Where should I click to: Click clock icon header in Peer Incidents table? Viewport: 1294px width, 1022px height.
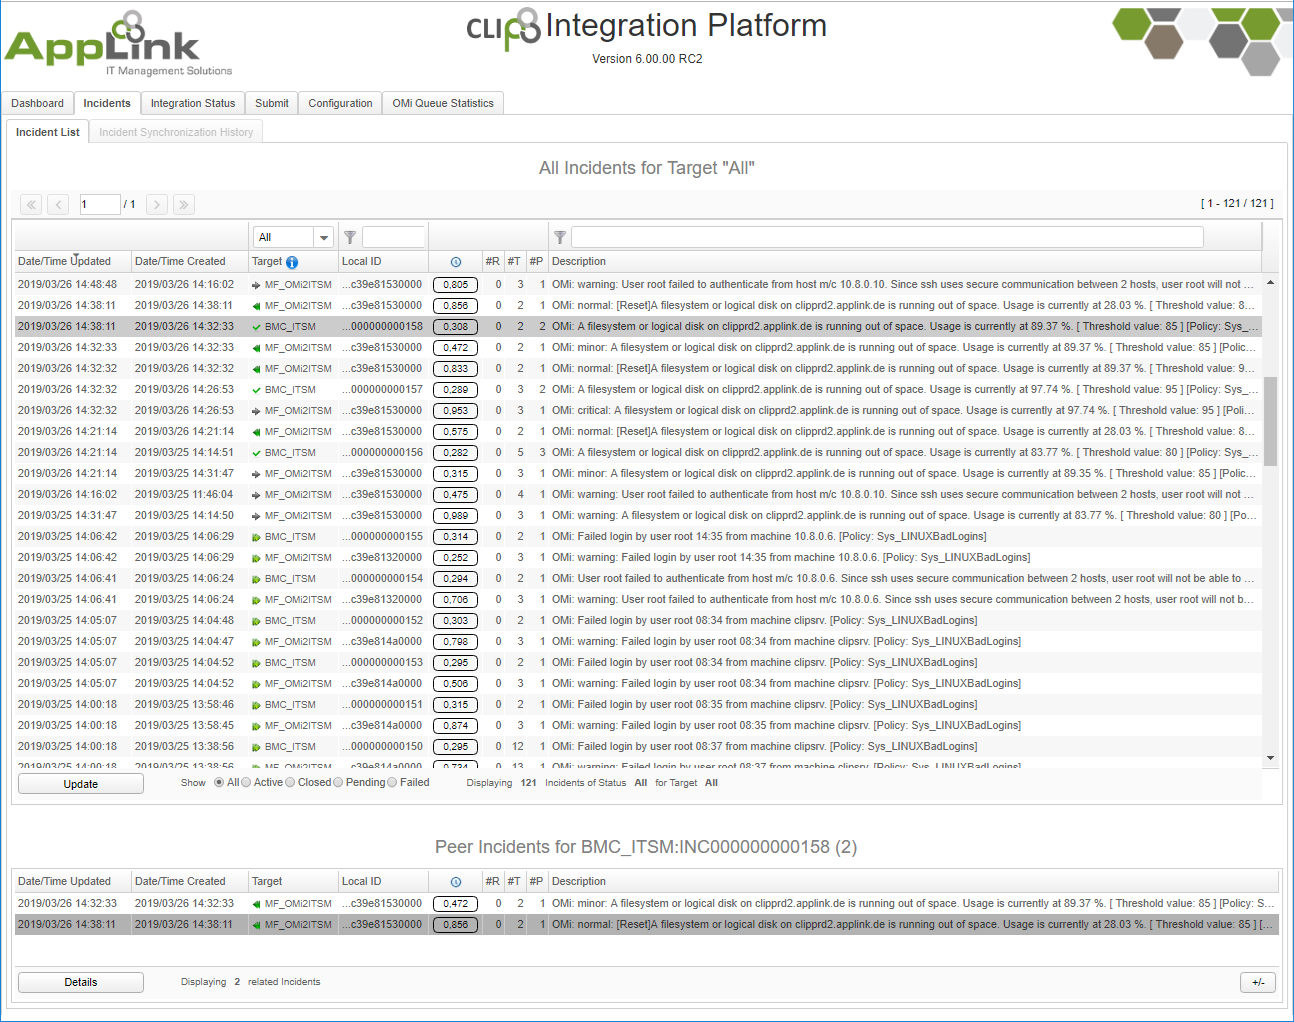click(x=456, y=882)
